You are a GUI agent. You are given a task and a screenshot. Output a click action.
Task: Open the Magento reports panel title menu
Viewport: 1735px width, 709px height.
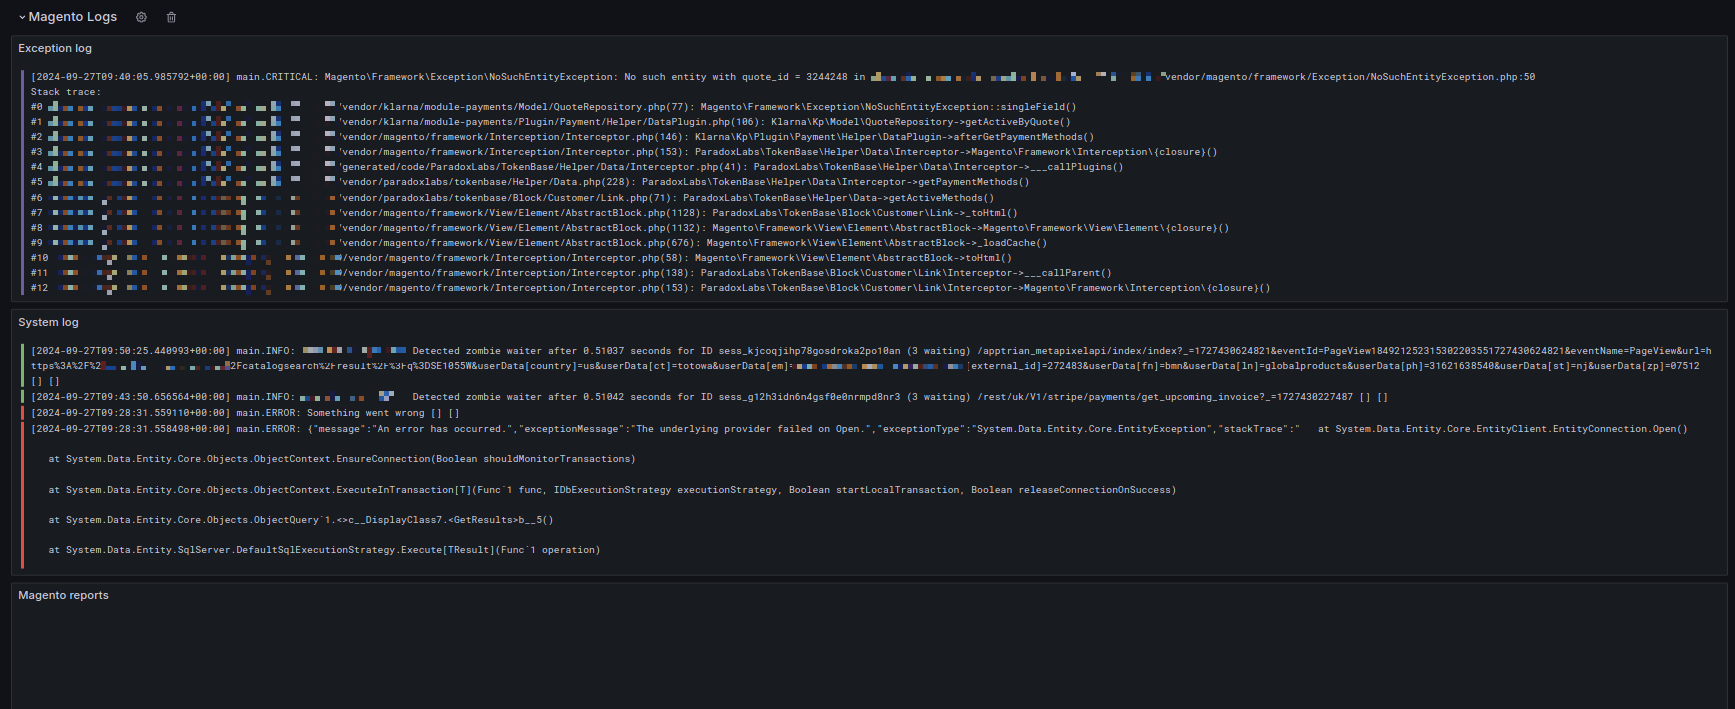click(63, 595)
